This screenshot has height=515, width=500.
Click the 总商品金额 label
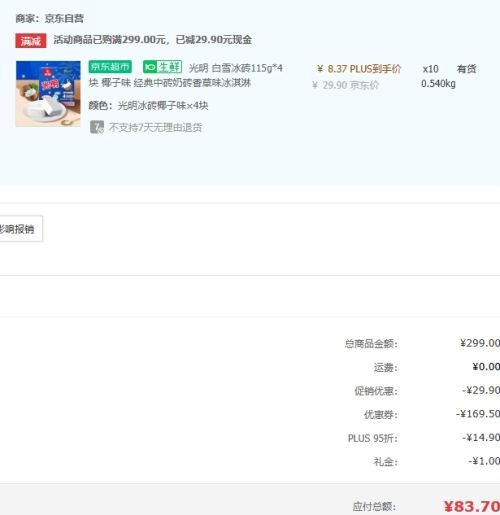click(x=371, y=343)
